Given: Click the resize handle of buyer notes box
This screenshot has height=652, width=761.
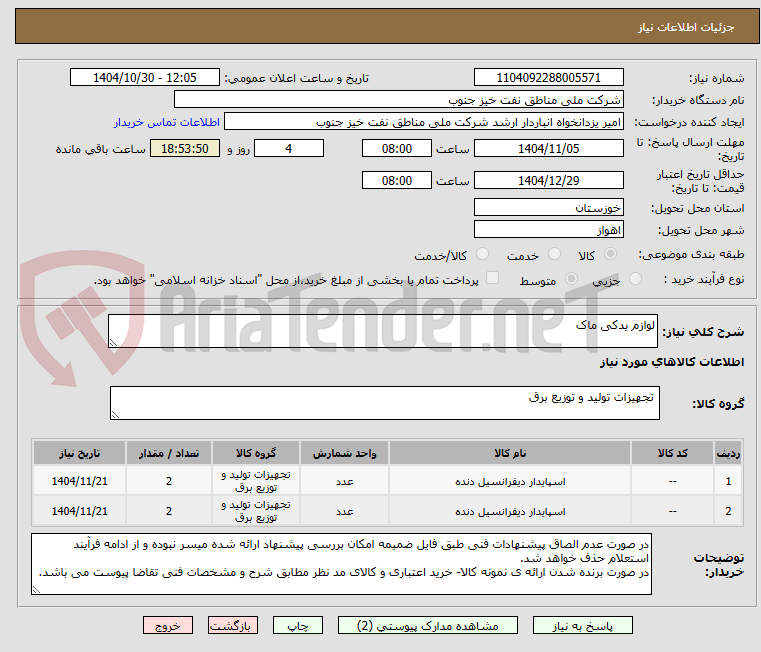Looking at the screenshot, I should [x=36, y=590].
